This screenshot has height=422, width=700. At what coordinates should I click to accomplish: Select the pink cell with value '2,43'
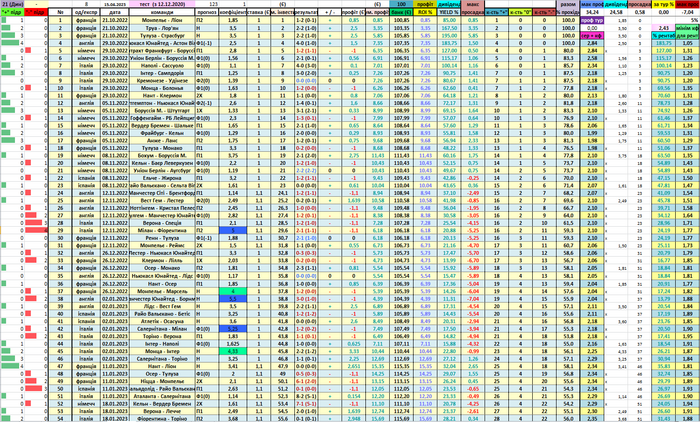(x=663, y=28)
